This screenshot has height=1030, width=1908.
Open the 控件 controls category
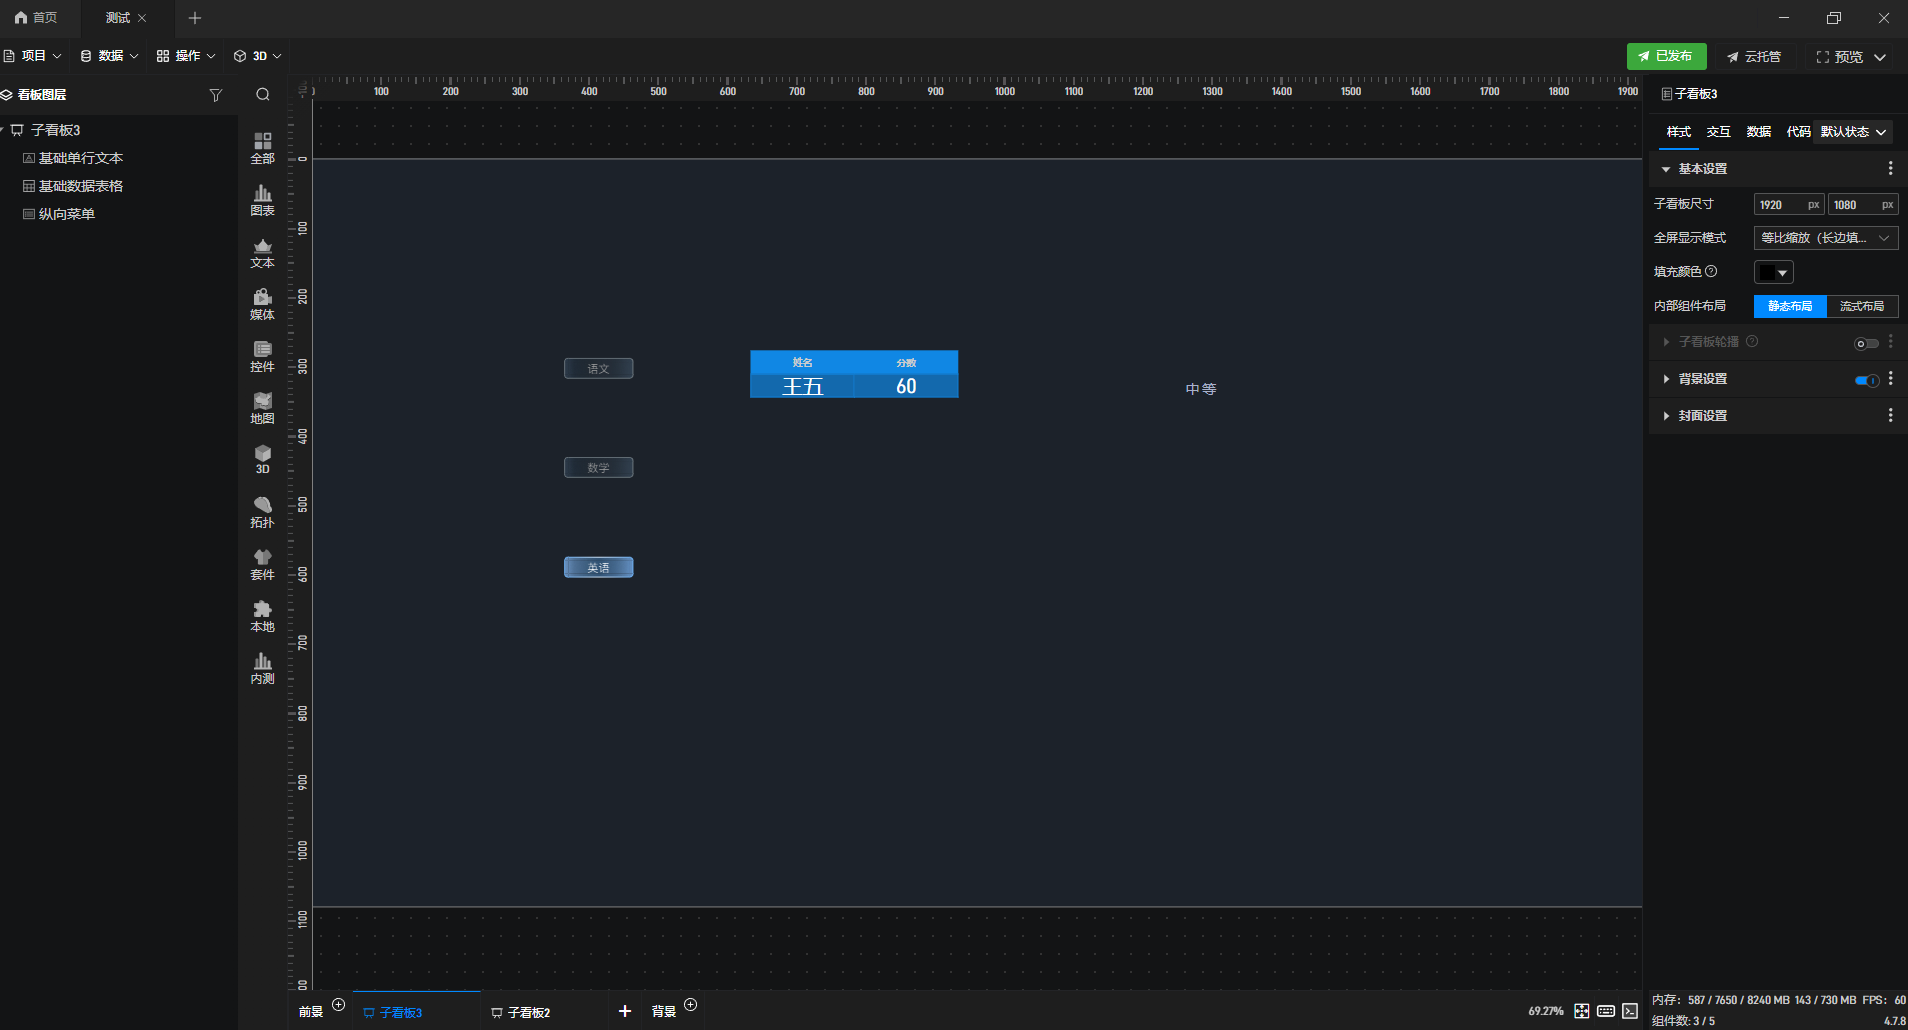point(262,356)
